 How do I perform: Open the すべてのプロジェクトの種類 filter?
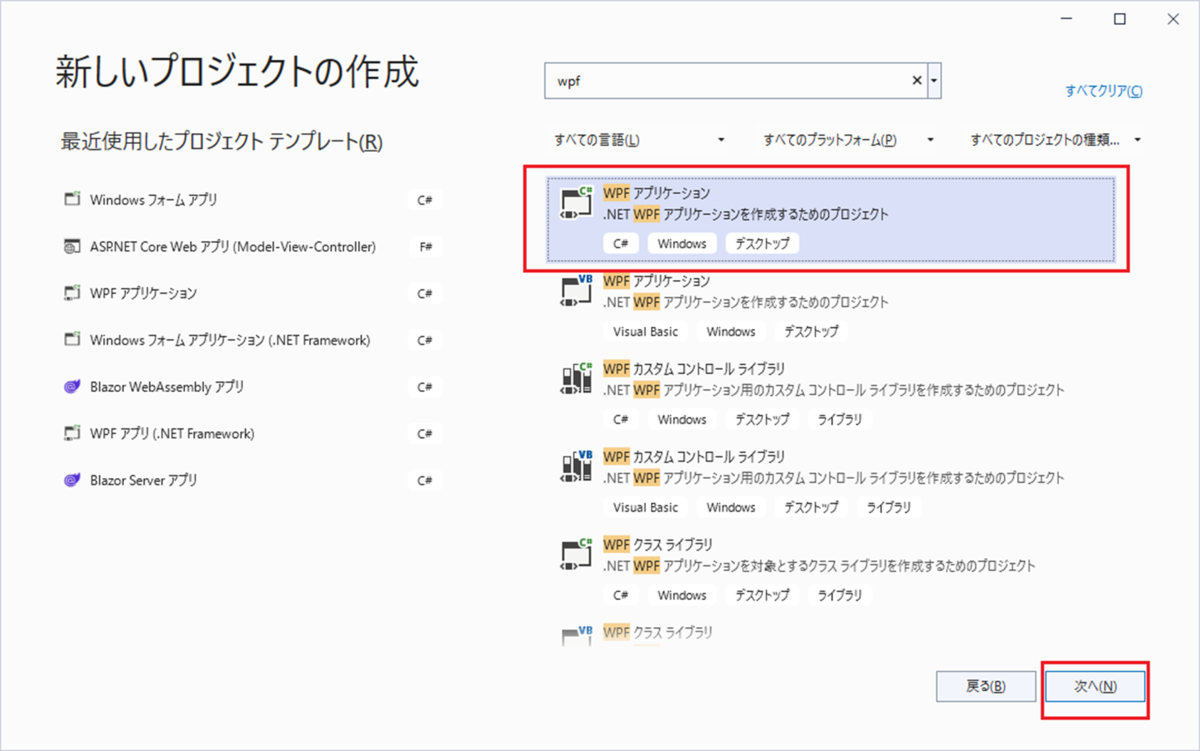[1055, 140]
